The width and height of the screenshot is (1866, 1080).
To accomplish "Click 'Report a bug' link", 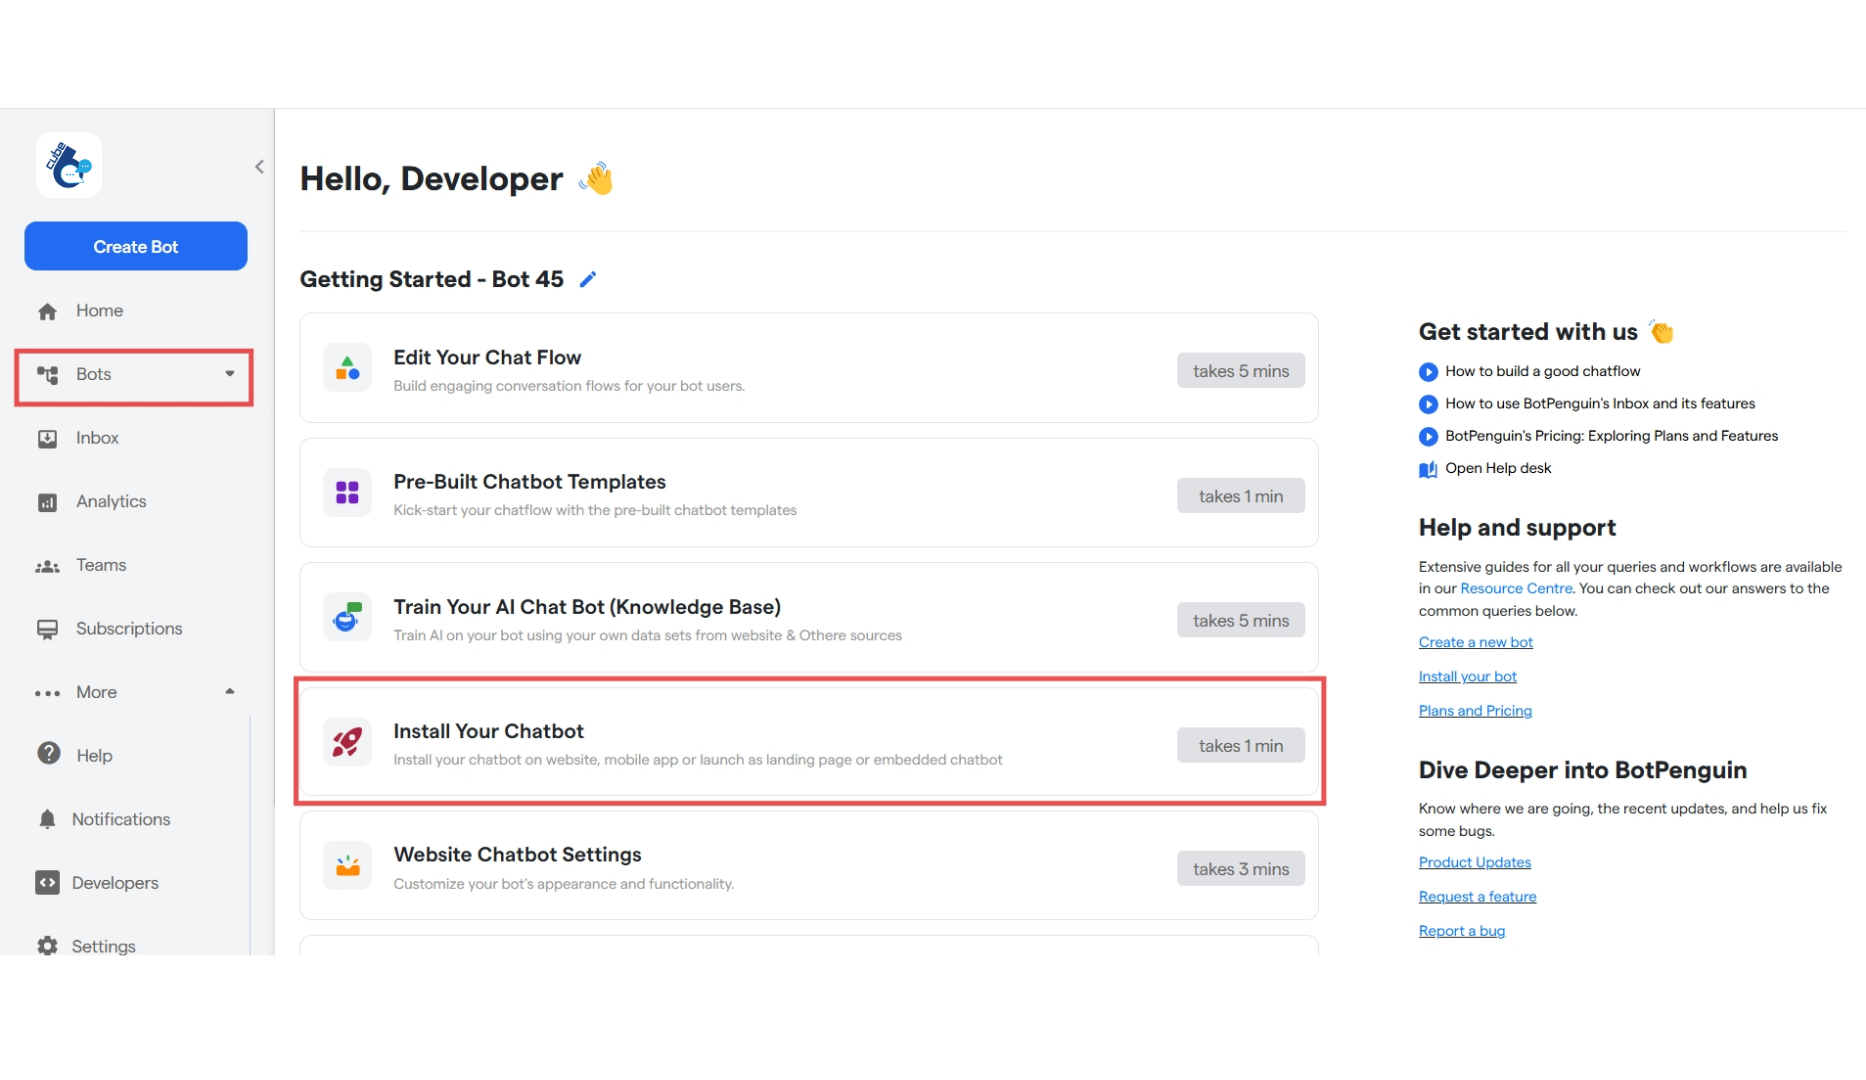I will pos(1461,930).
